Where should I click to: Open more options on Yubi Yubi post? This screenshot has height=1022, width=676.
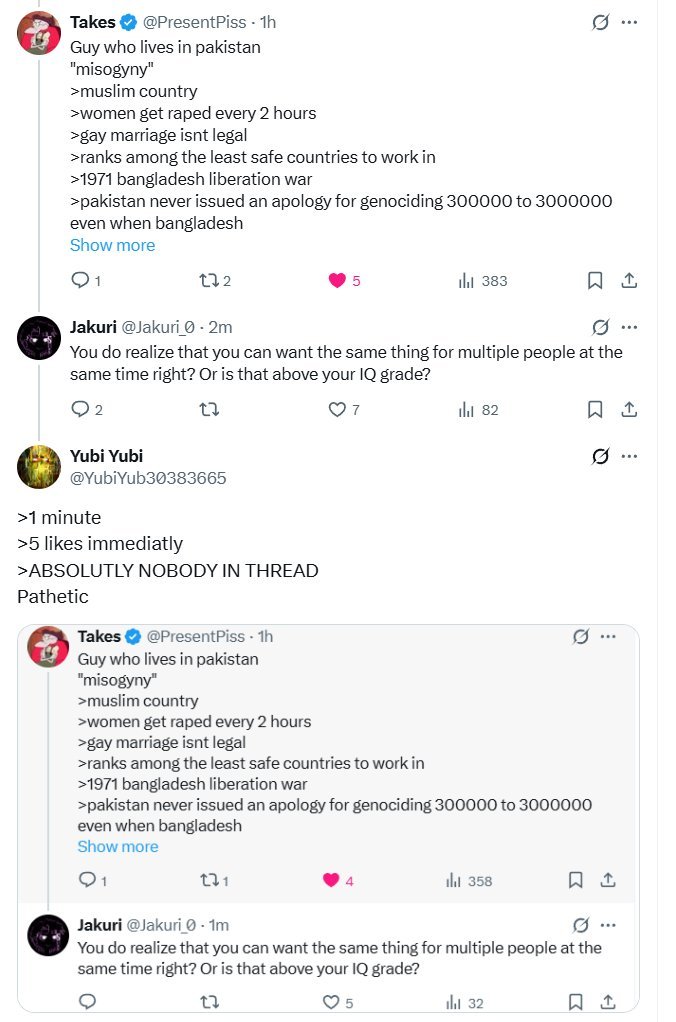pos(629,456)
